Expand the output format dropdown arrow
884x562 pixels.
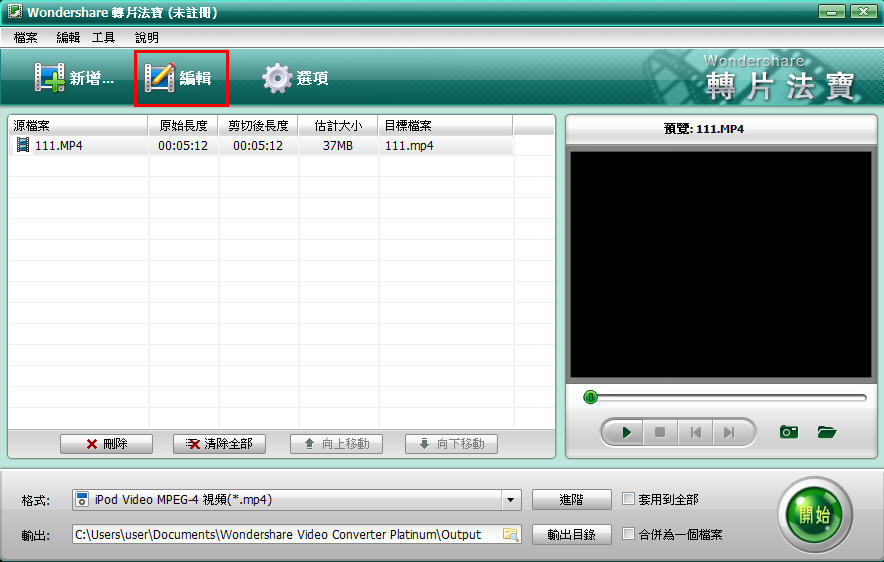click(511, 499)
